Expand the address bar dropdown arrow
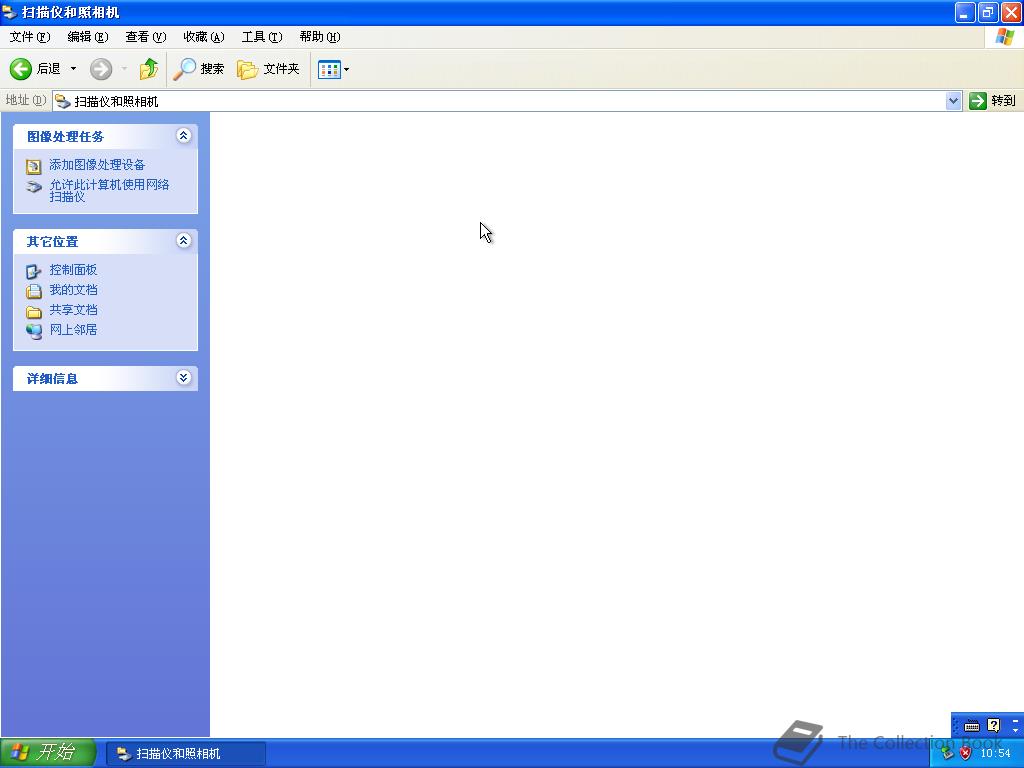The width and height of the screenshot is (1024, 768). [x=953, y=101]
